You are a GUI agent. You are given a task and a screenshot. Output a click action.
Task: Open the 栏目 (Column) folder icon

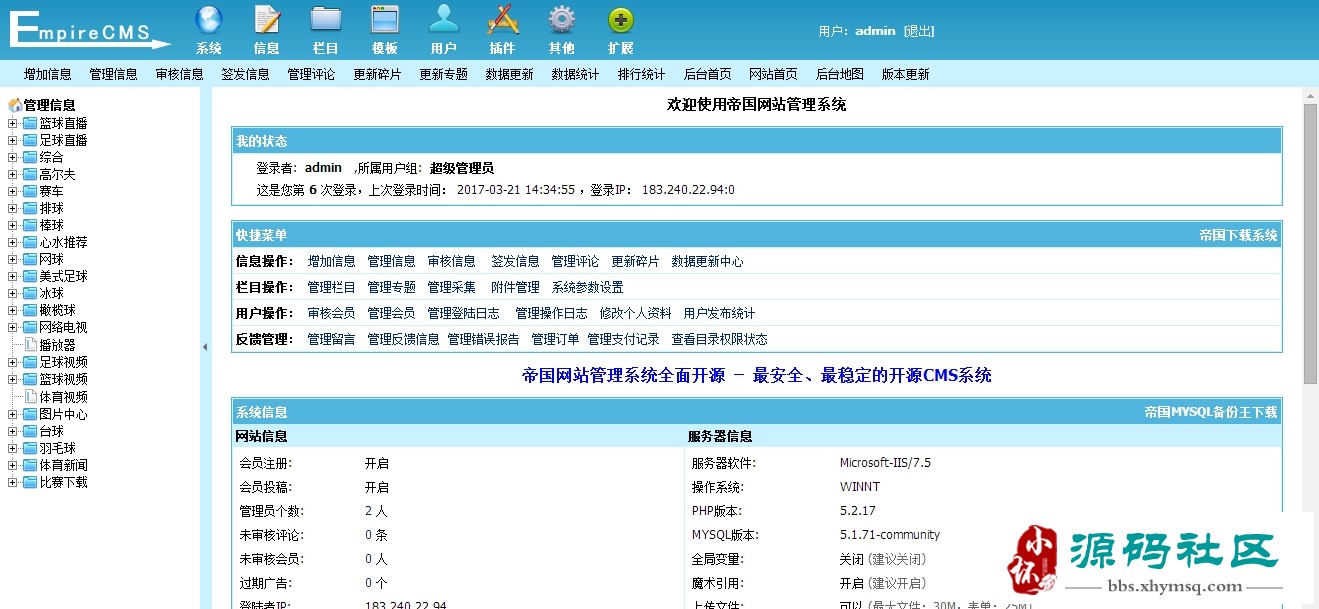click(326, 19)
